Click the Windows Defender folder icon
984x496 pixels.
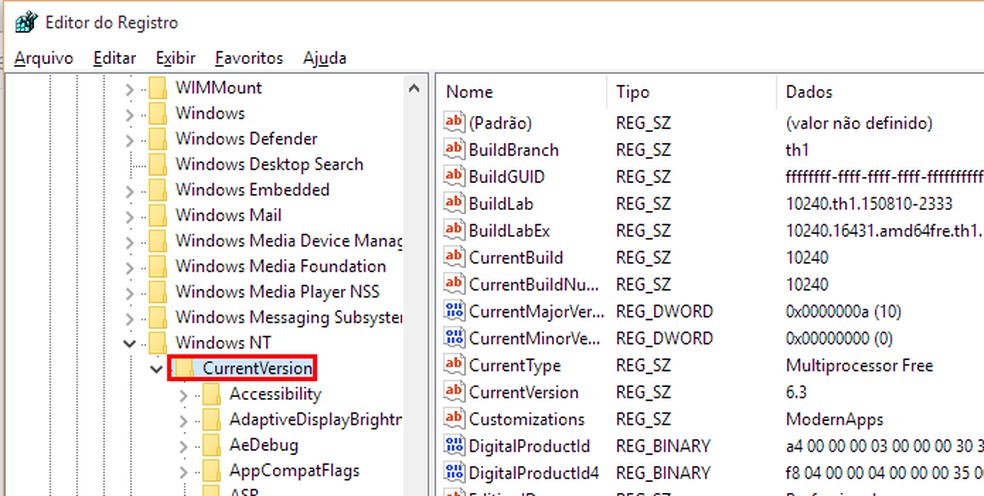click(x=157, y=139)
